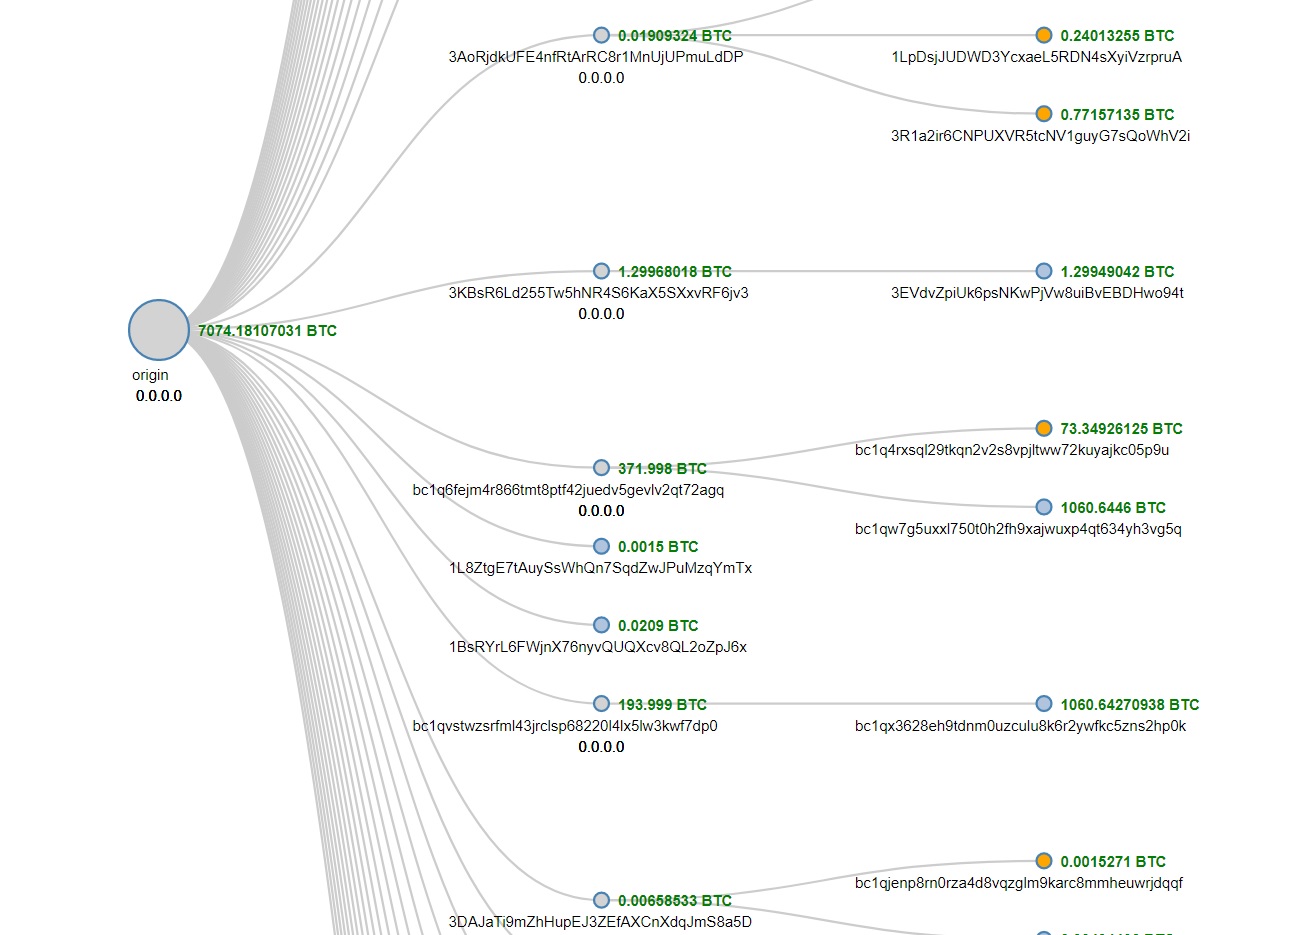Screen dimensions: 1289x935
Task: Click the 0.0015 BTC amount label
Action: pyautogui.click(x=658, y=546)
